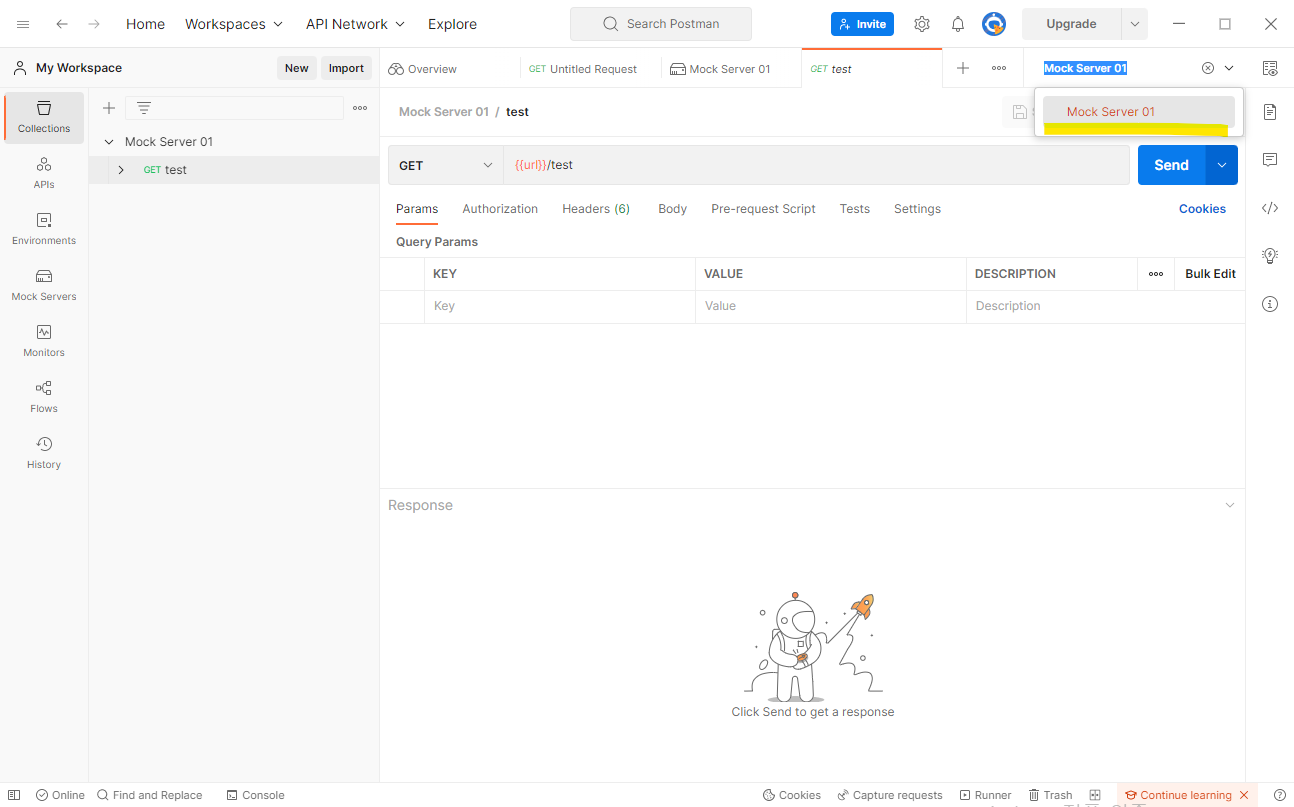1294x807 pixels.
Task: Click the Upgrade button
Action: coord(1071,24)
